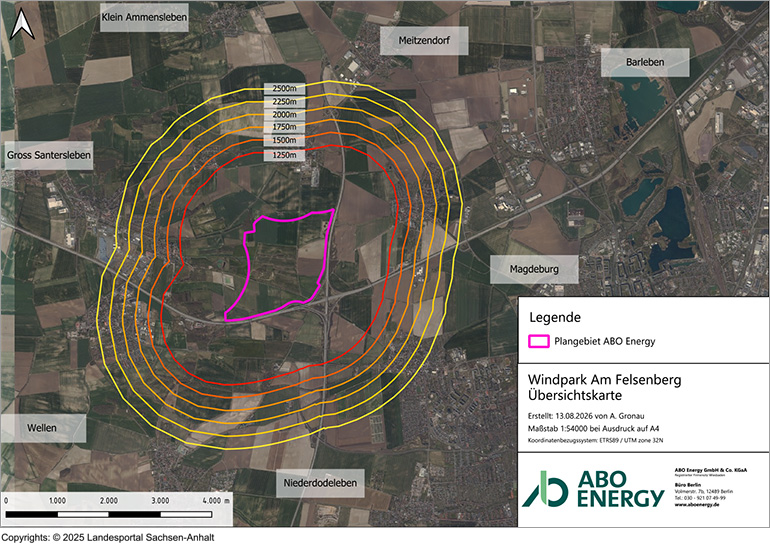Click the 4.000 m scale bar value
Viewport: 770px width, 550px height.
tap(216, 500)
